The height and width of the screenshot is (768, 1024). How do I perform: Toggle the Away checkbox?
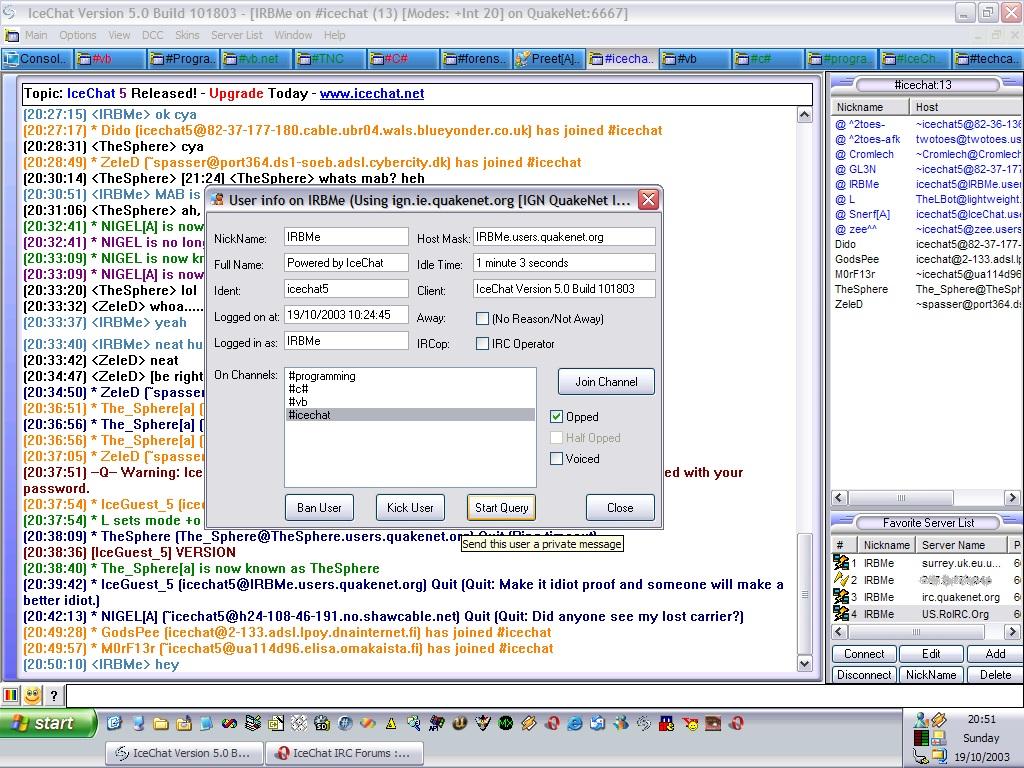pos(483,319)
